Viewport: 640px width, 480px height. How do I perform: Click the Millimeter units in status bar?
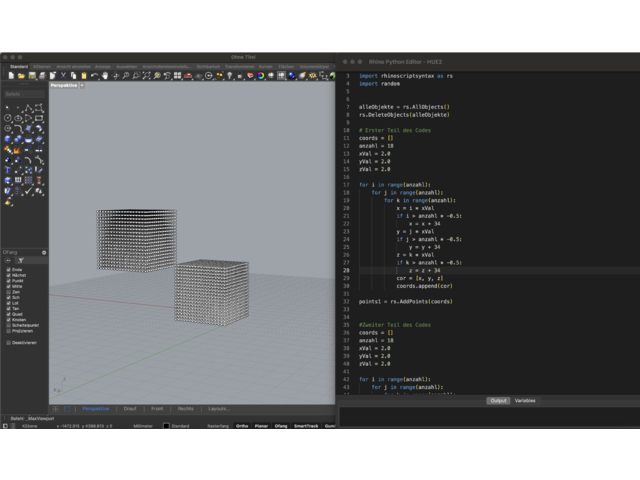(143, 426)
